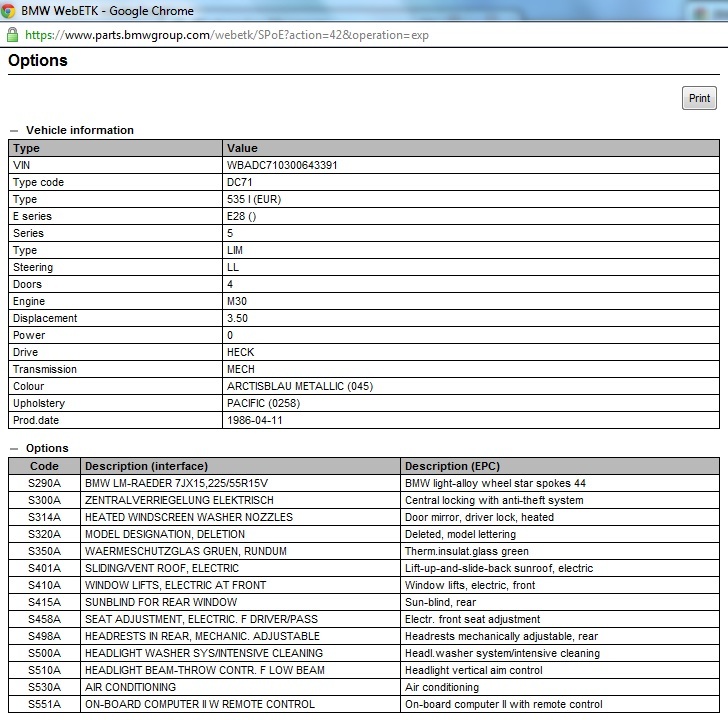Viewport: 728px width, 720px height.
Task: Click option code S551A
Action: pyautogui.click(x=44, y=705)
